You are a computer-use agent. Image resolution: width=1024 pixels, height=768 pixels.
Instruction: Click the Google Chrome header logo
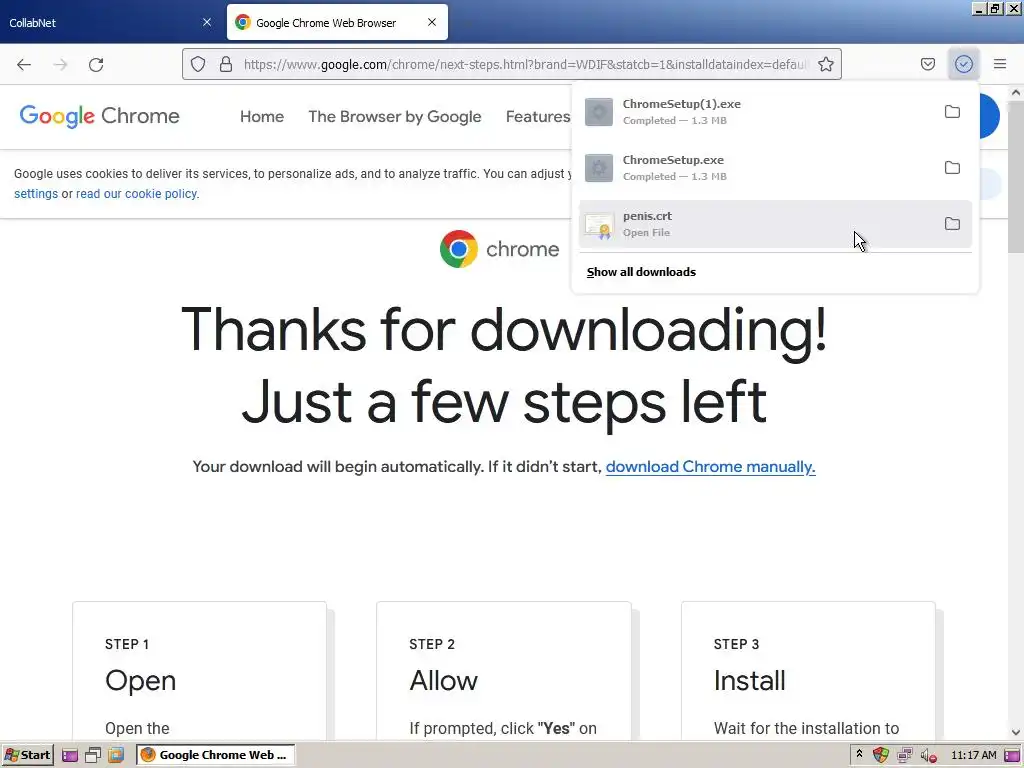[x=100, y=116]
